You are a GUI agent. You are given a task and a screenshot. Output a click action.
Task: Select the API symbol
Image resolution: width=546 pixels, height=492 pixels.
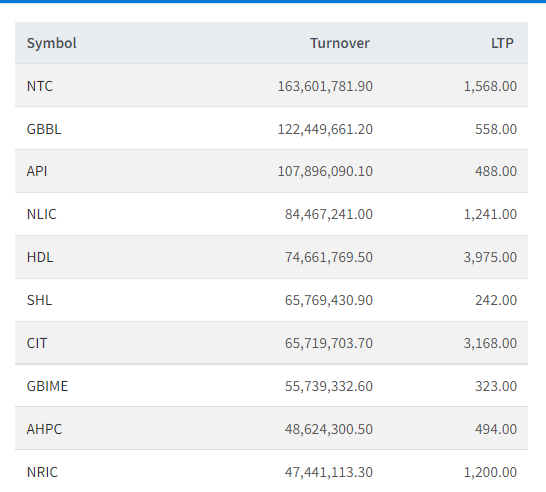pyautogui.click(x=37, y=171)
